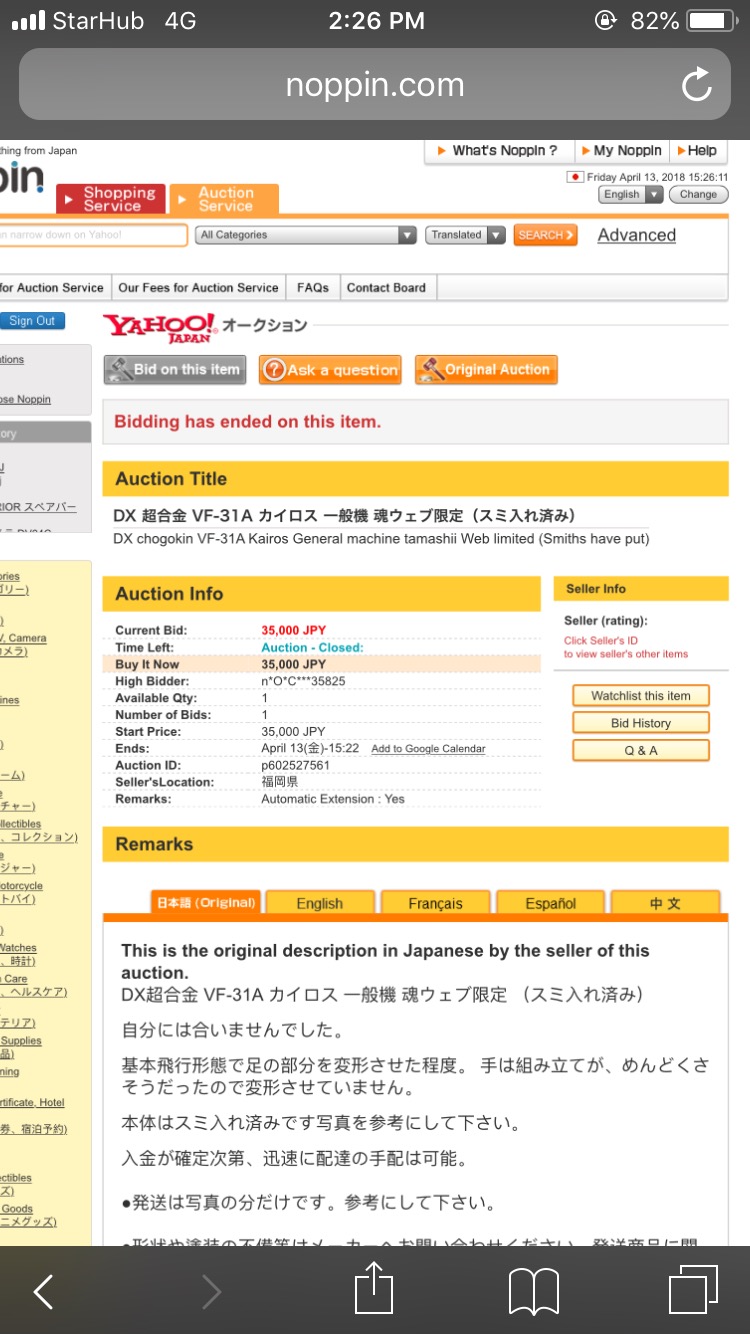Select the 中文 remarks tab
Screen dimensions: 750x1334
(666, 902)
